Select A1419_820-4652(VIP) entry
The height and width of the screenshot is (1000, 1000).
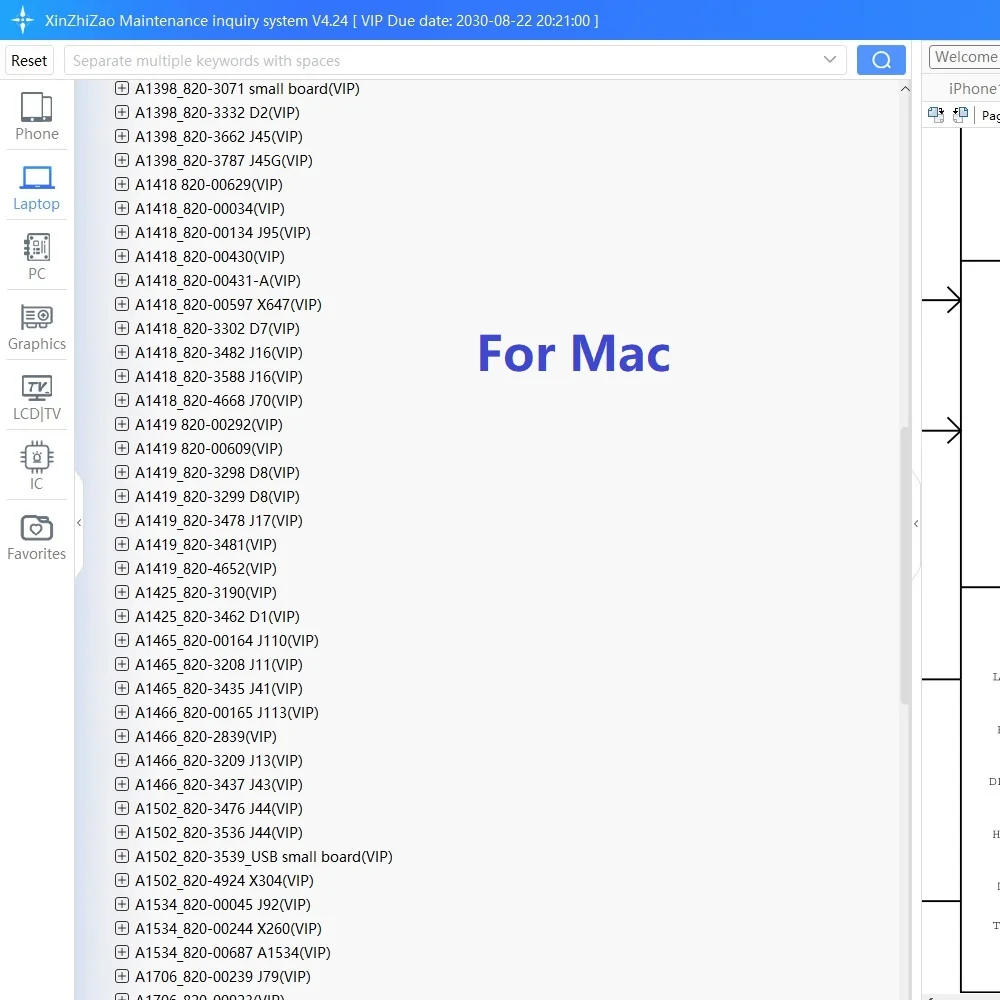pyautogui.click(x=205, y=569)
